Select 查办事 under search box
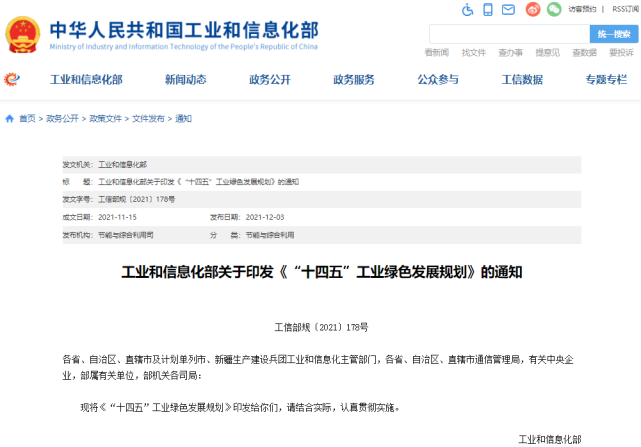The image size is (641, 447). coord(511,52)
